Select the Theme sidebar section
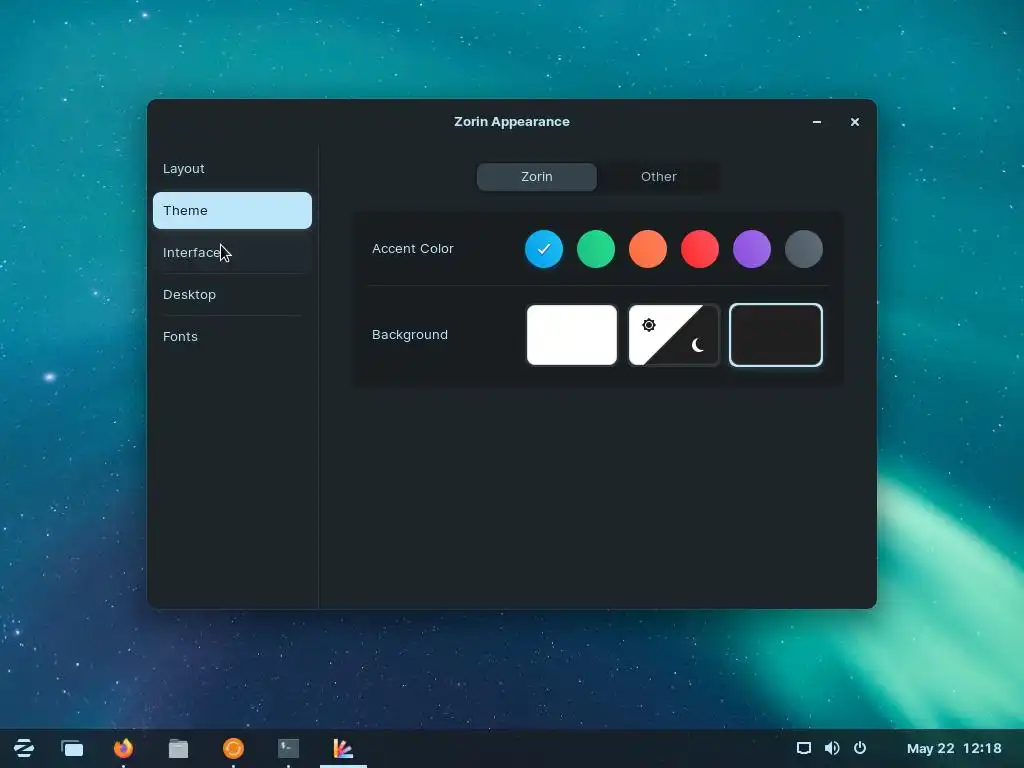Screen dimensions: 1024x768 232,210
